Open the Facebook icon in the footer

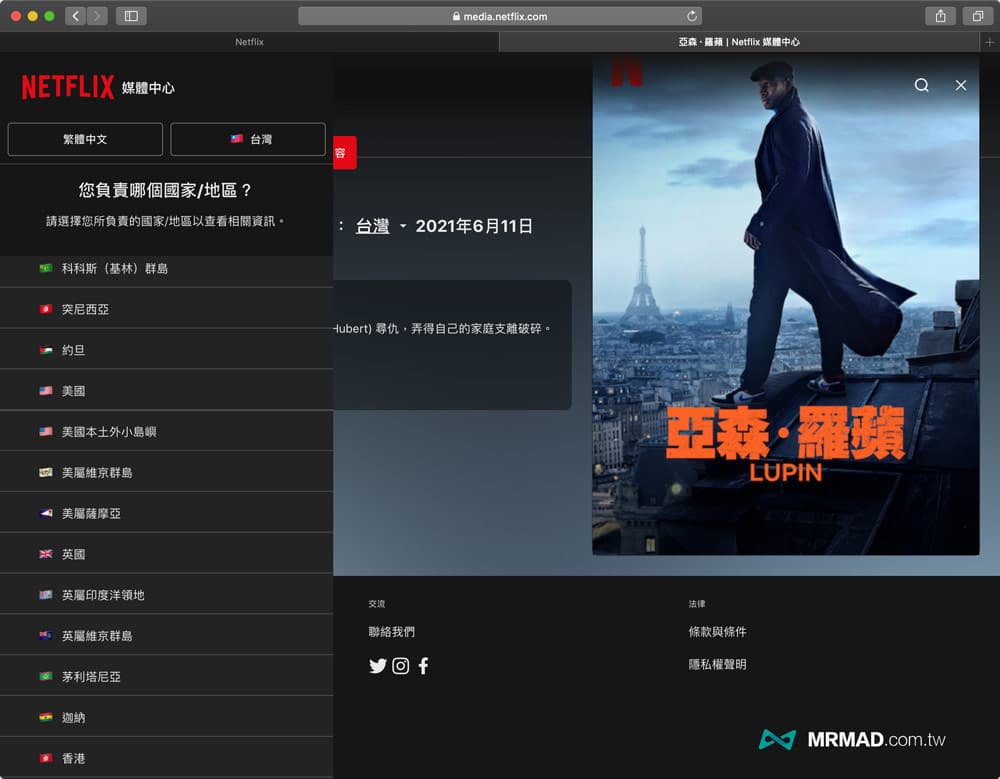[423, 666]
